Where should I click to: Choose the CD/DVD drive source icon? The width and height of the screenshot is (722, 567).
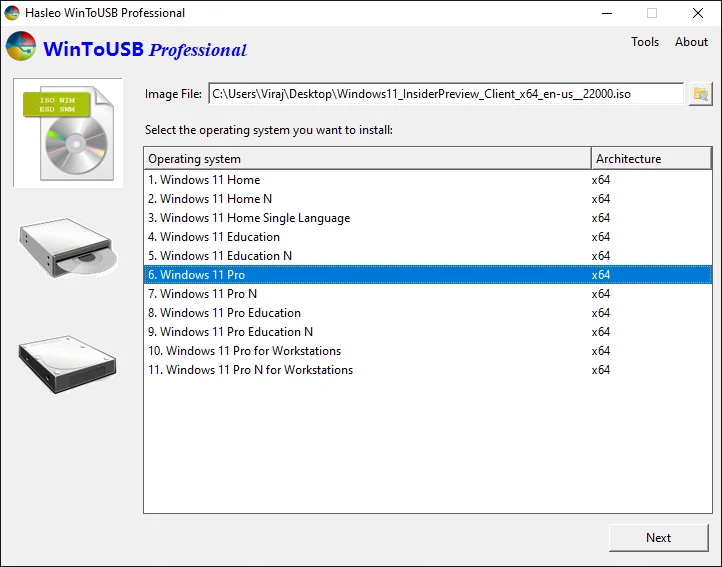pos(68,247)
